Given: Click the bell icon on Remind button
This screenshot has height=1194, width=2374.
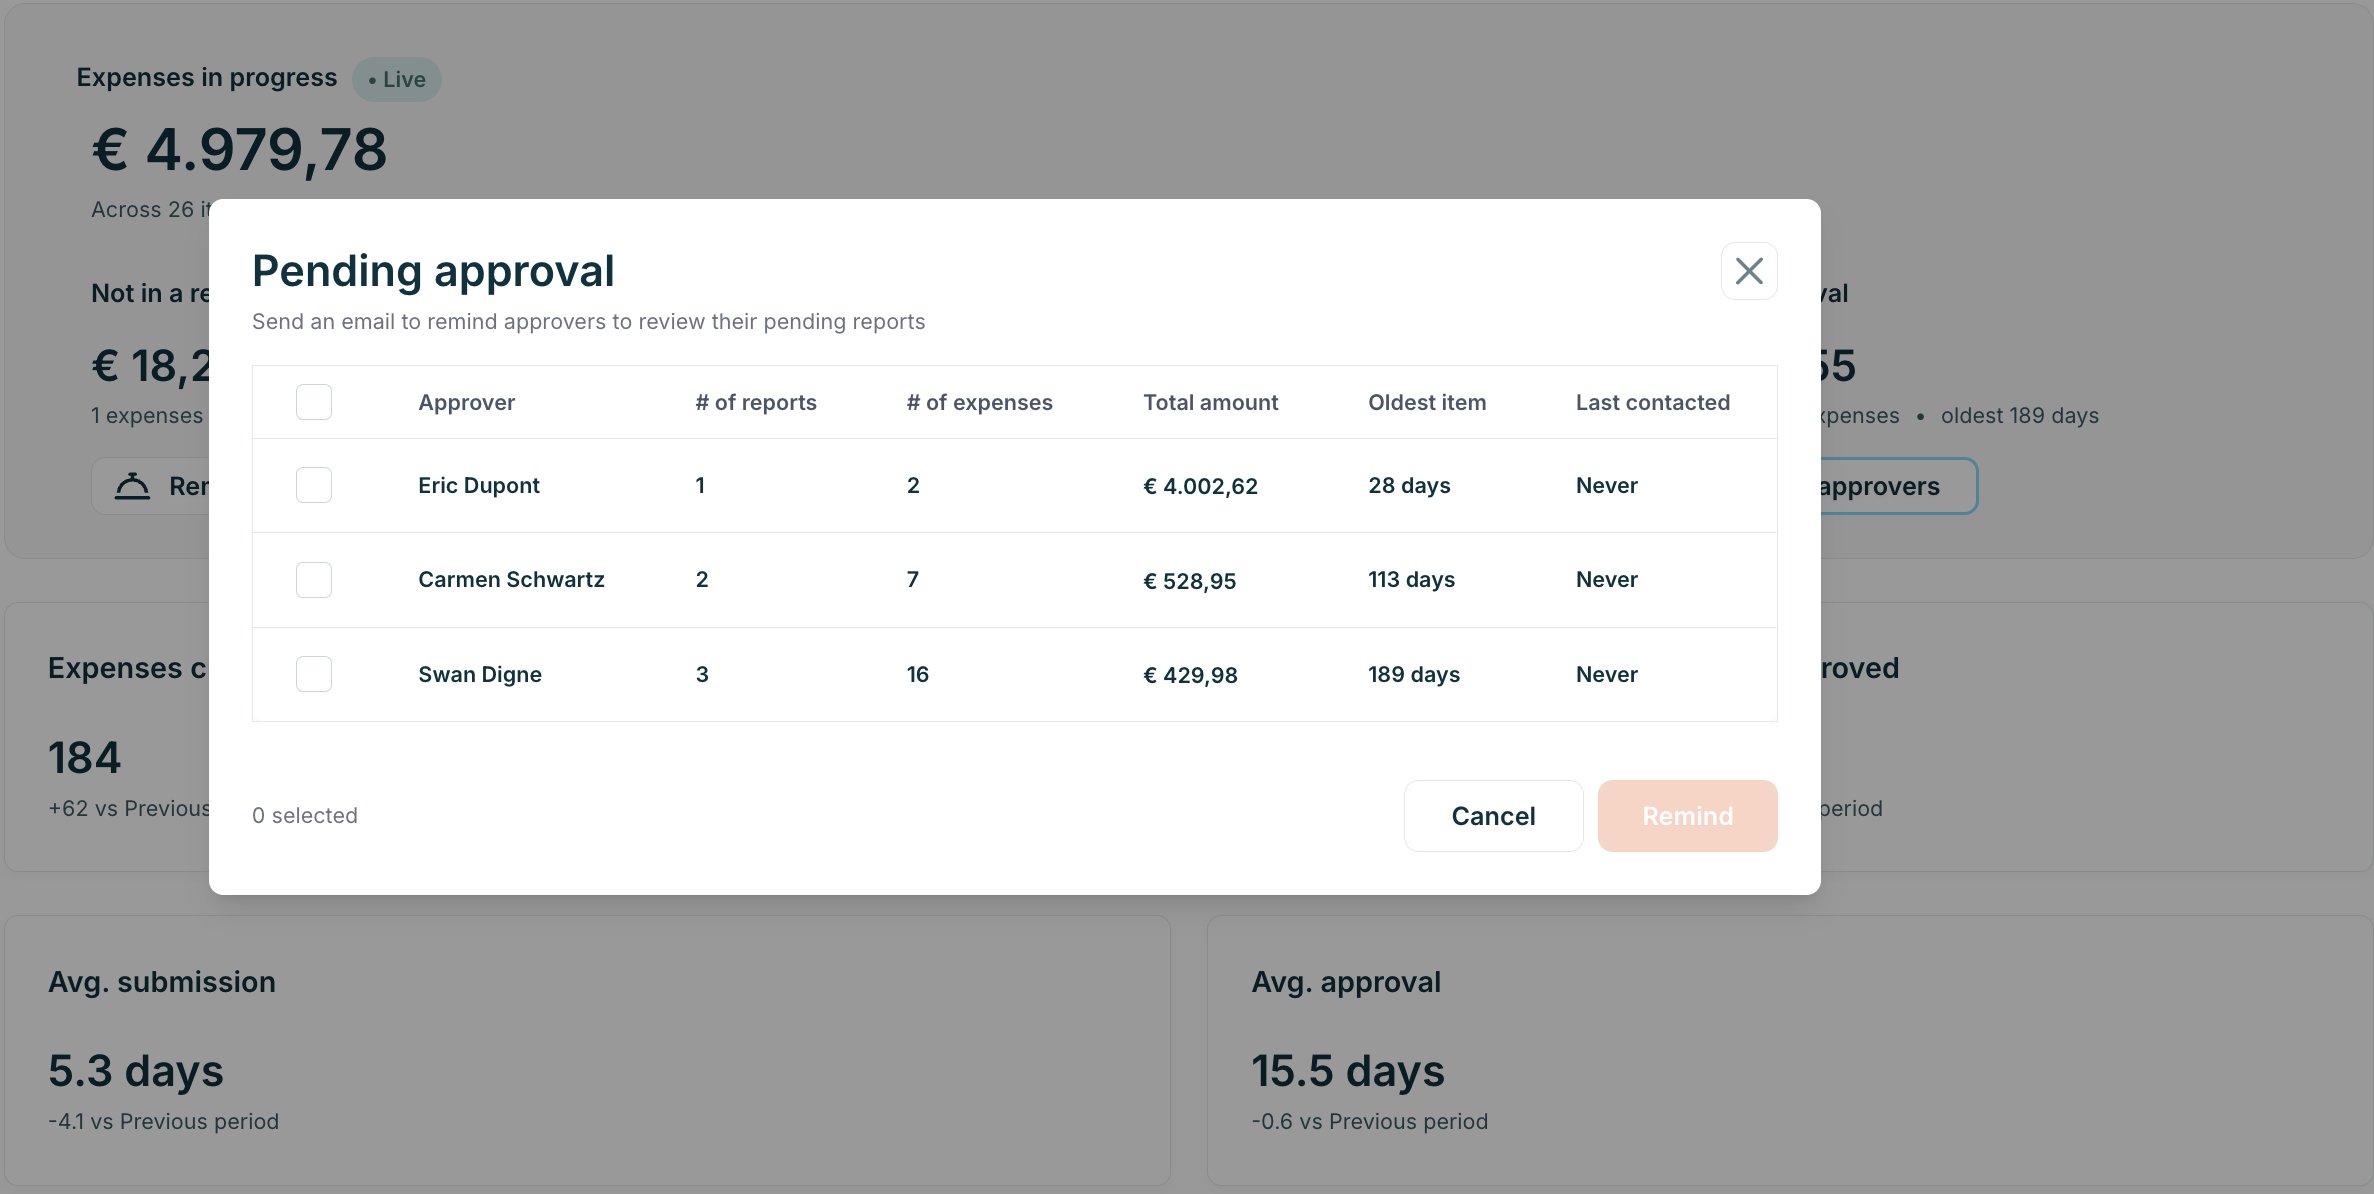Looking at the screenshot, I should click(x=132, y=486).
